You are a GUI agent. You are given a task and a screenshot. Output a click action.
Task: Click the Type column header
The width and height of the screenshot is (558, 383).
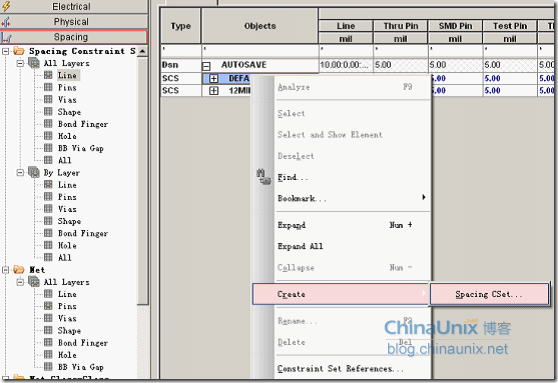point(180,26)
